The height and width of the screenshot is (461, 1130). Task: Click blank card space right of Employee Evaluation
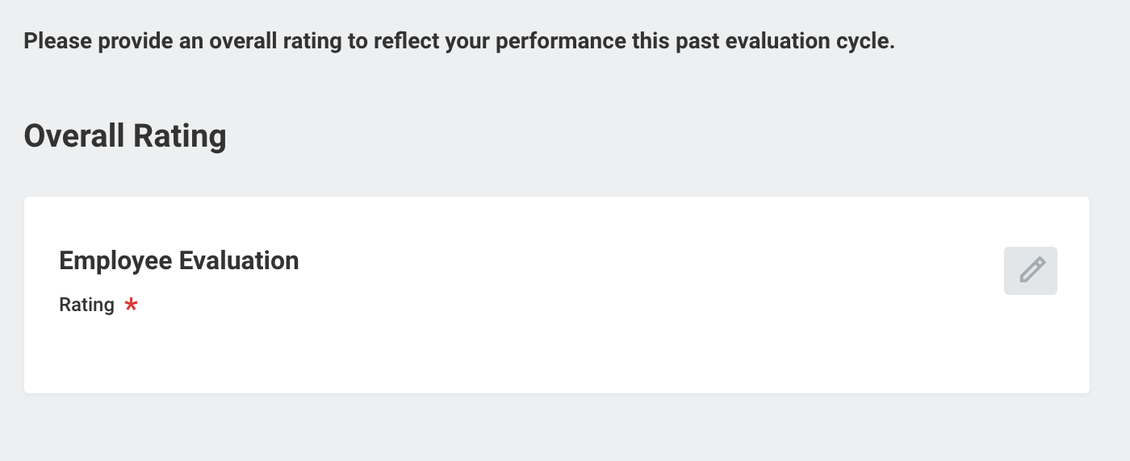click(649, 260)
